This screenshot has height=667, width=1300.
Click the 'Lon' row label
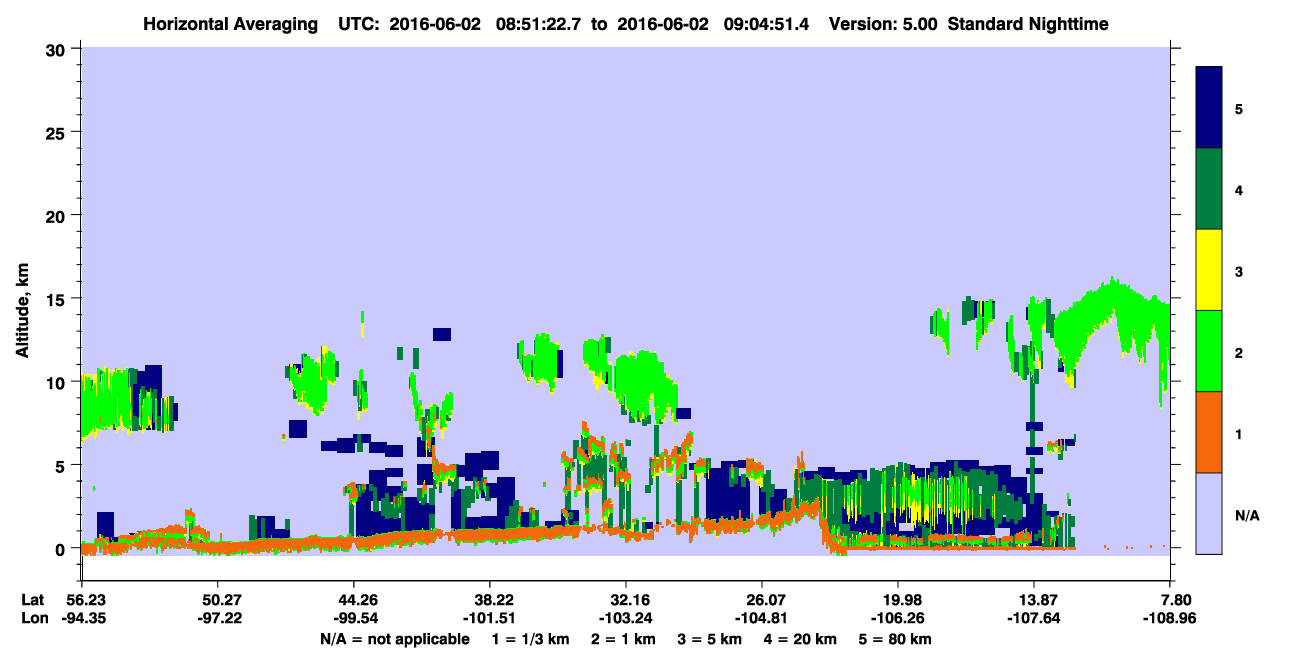[33, 619]
